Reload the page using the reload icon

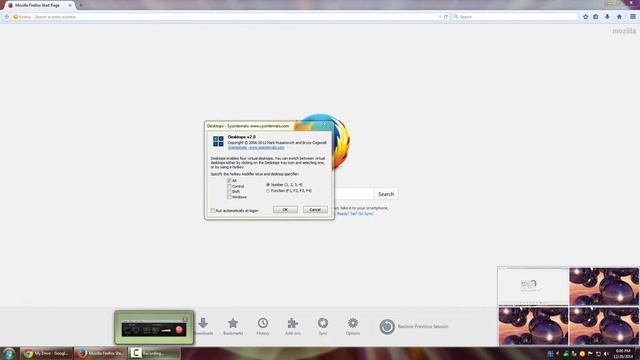(446, 17)
